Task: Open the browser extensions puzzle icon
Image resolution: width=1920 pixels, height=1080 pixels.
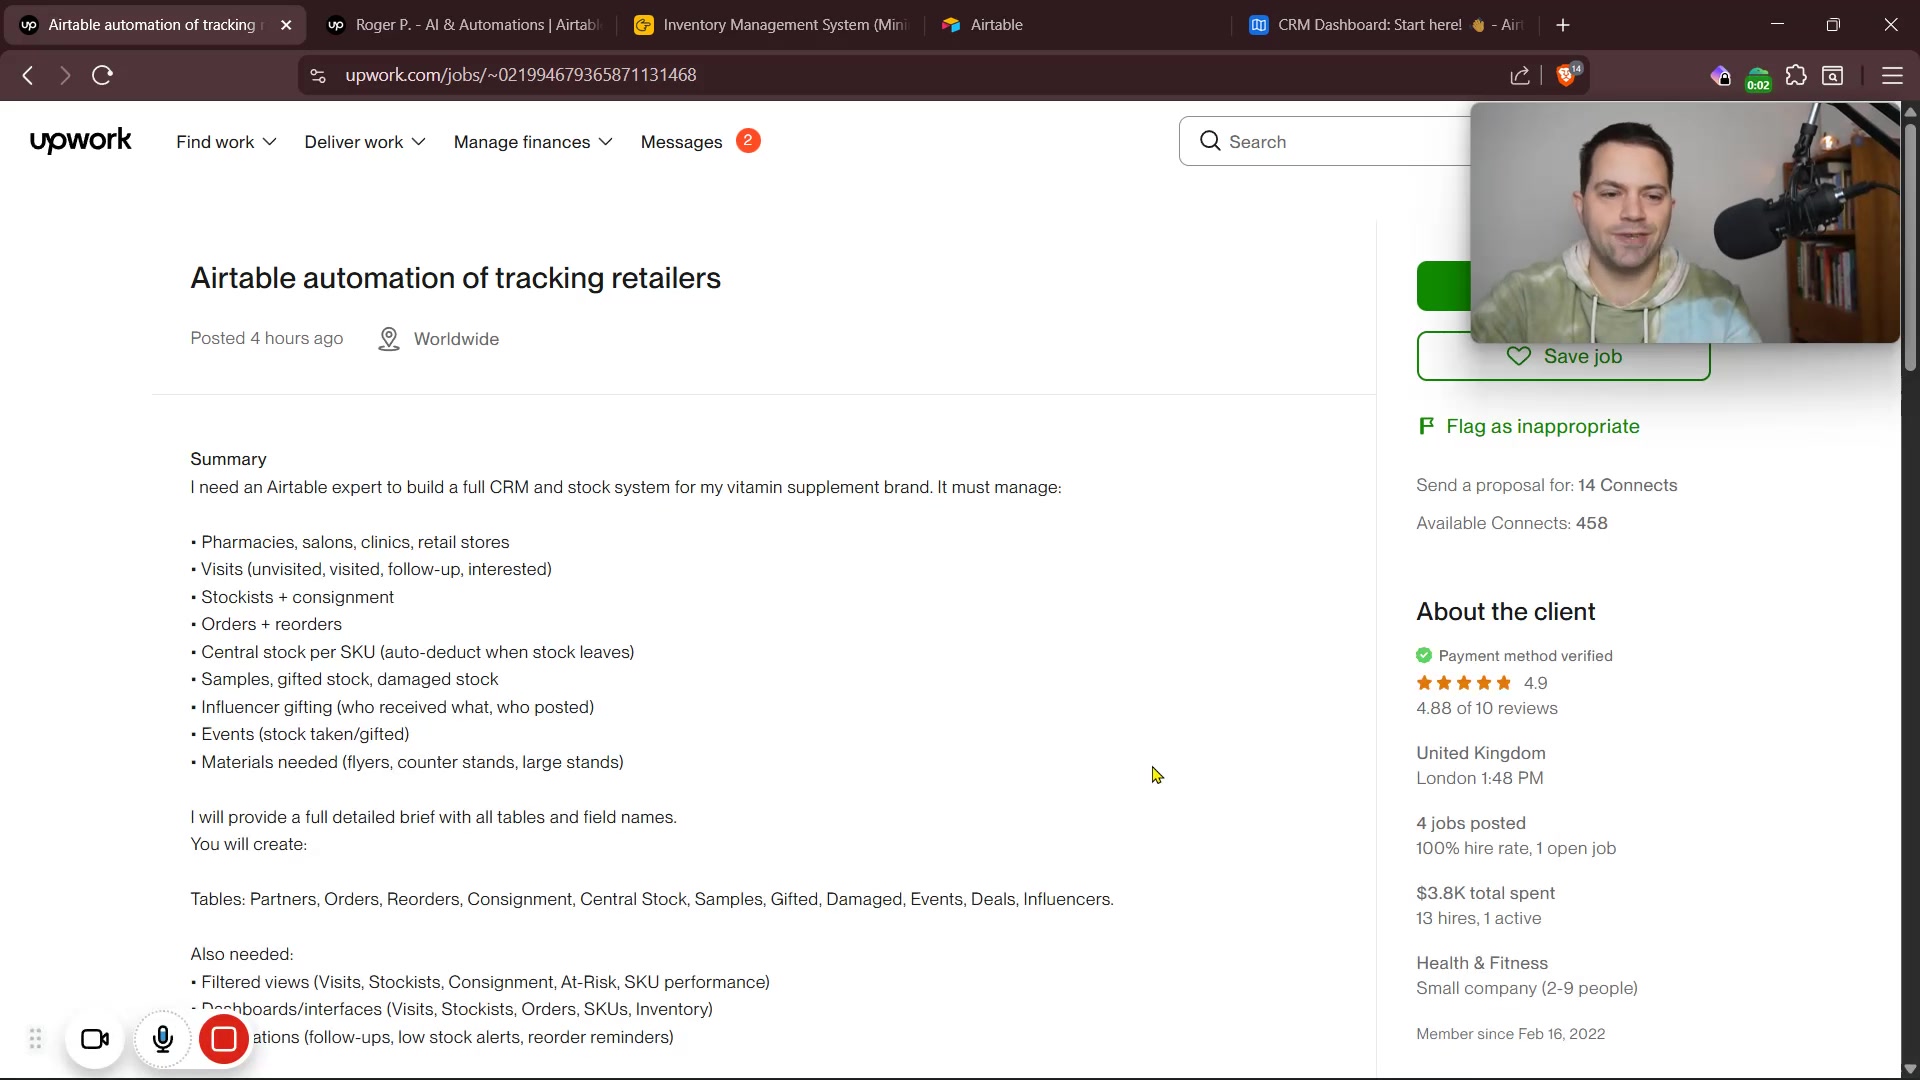Action: pos(1796,76)
